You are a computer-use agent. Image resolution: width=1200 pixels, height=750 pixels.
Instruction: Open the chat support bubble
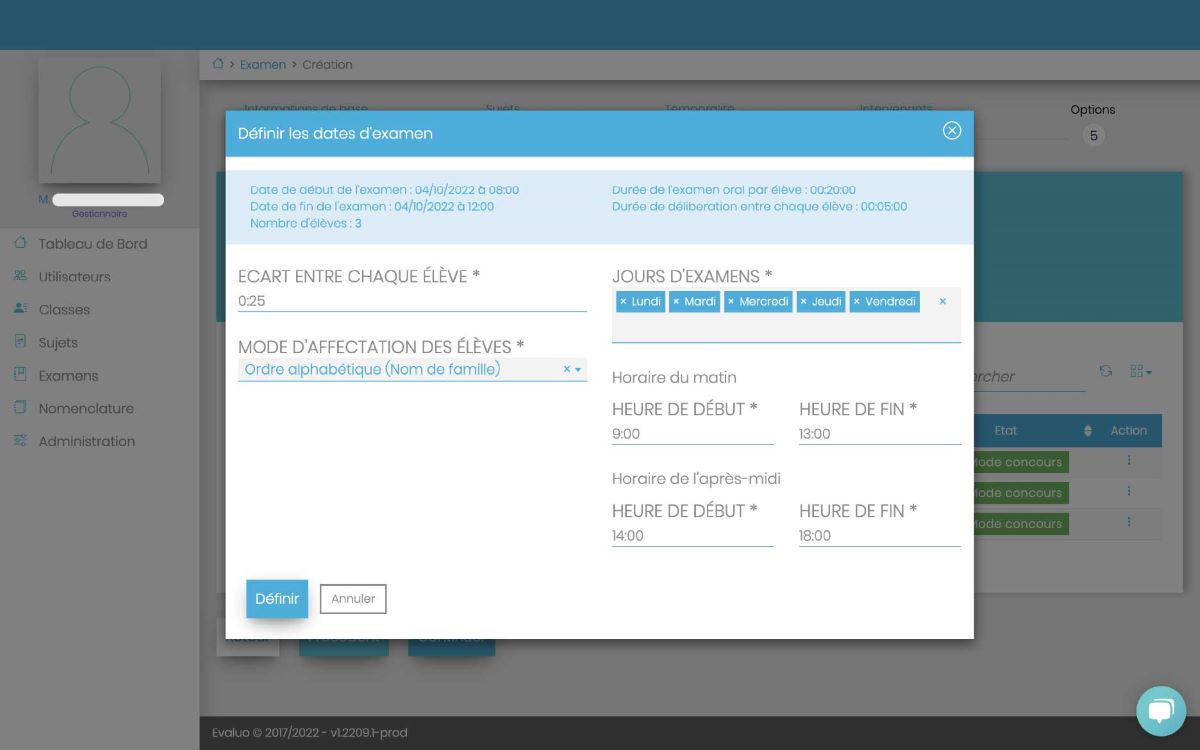click(1160, 711)
